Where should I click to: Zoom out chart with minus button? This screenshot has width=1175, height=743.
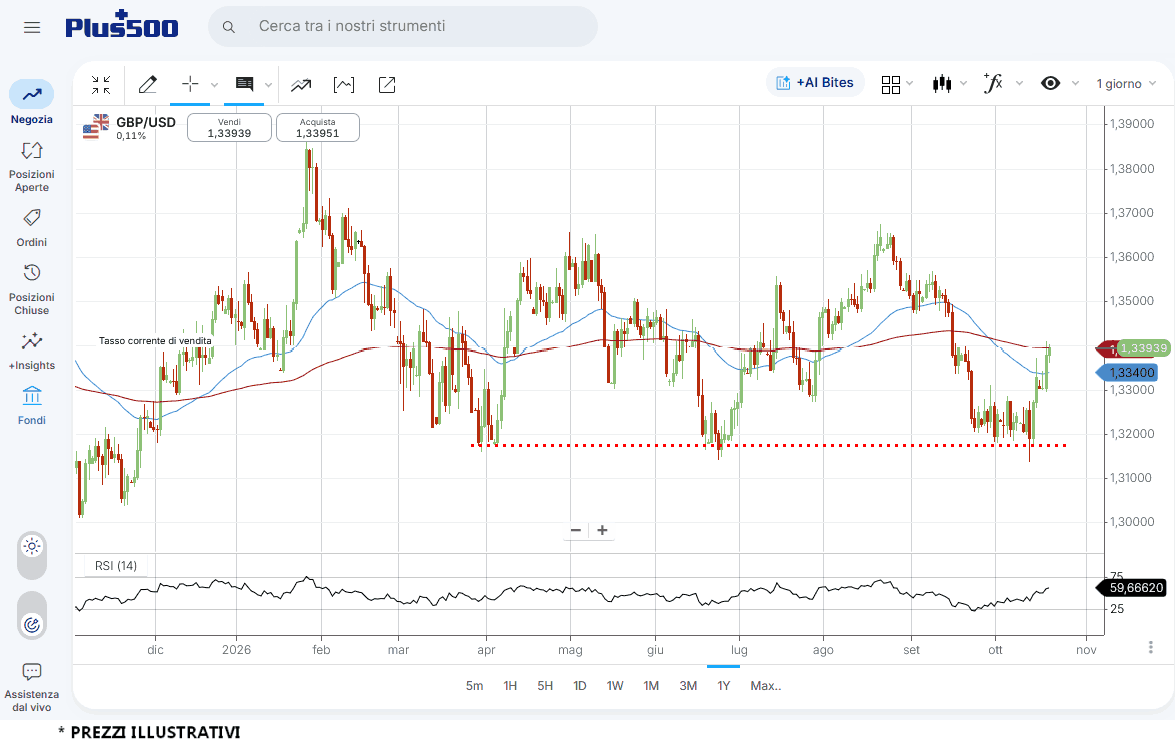pyautogui.click(x=576, y=530)
